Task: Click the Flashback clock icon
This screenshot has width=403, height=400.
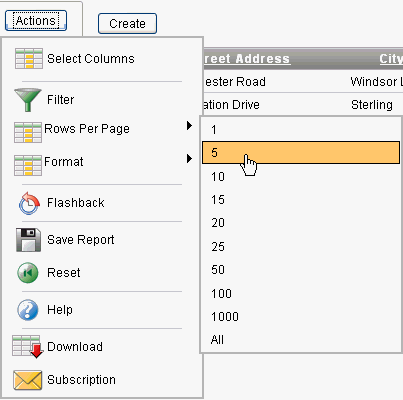Action: coord(29,203)
